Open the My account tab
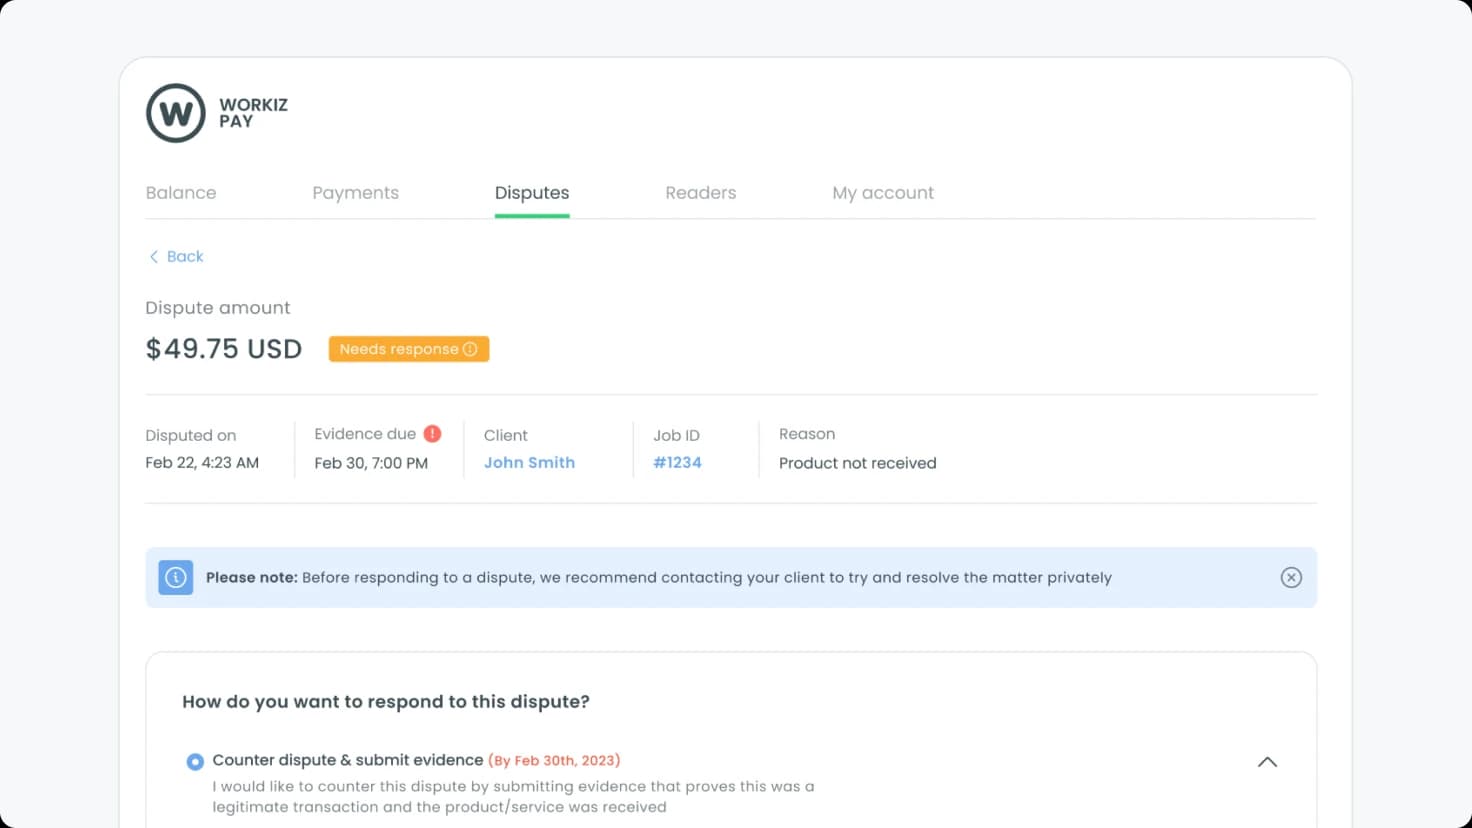Screen dimensions: 1472x828 (883, 193)
